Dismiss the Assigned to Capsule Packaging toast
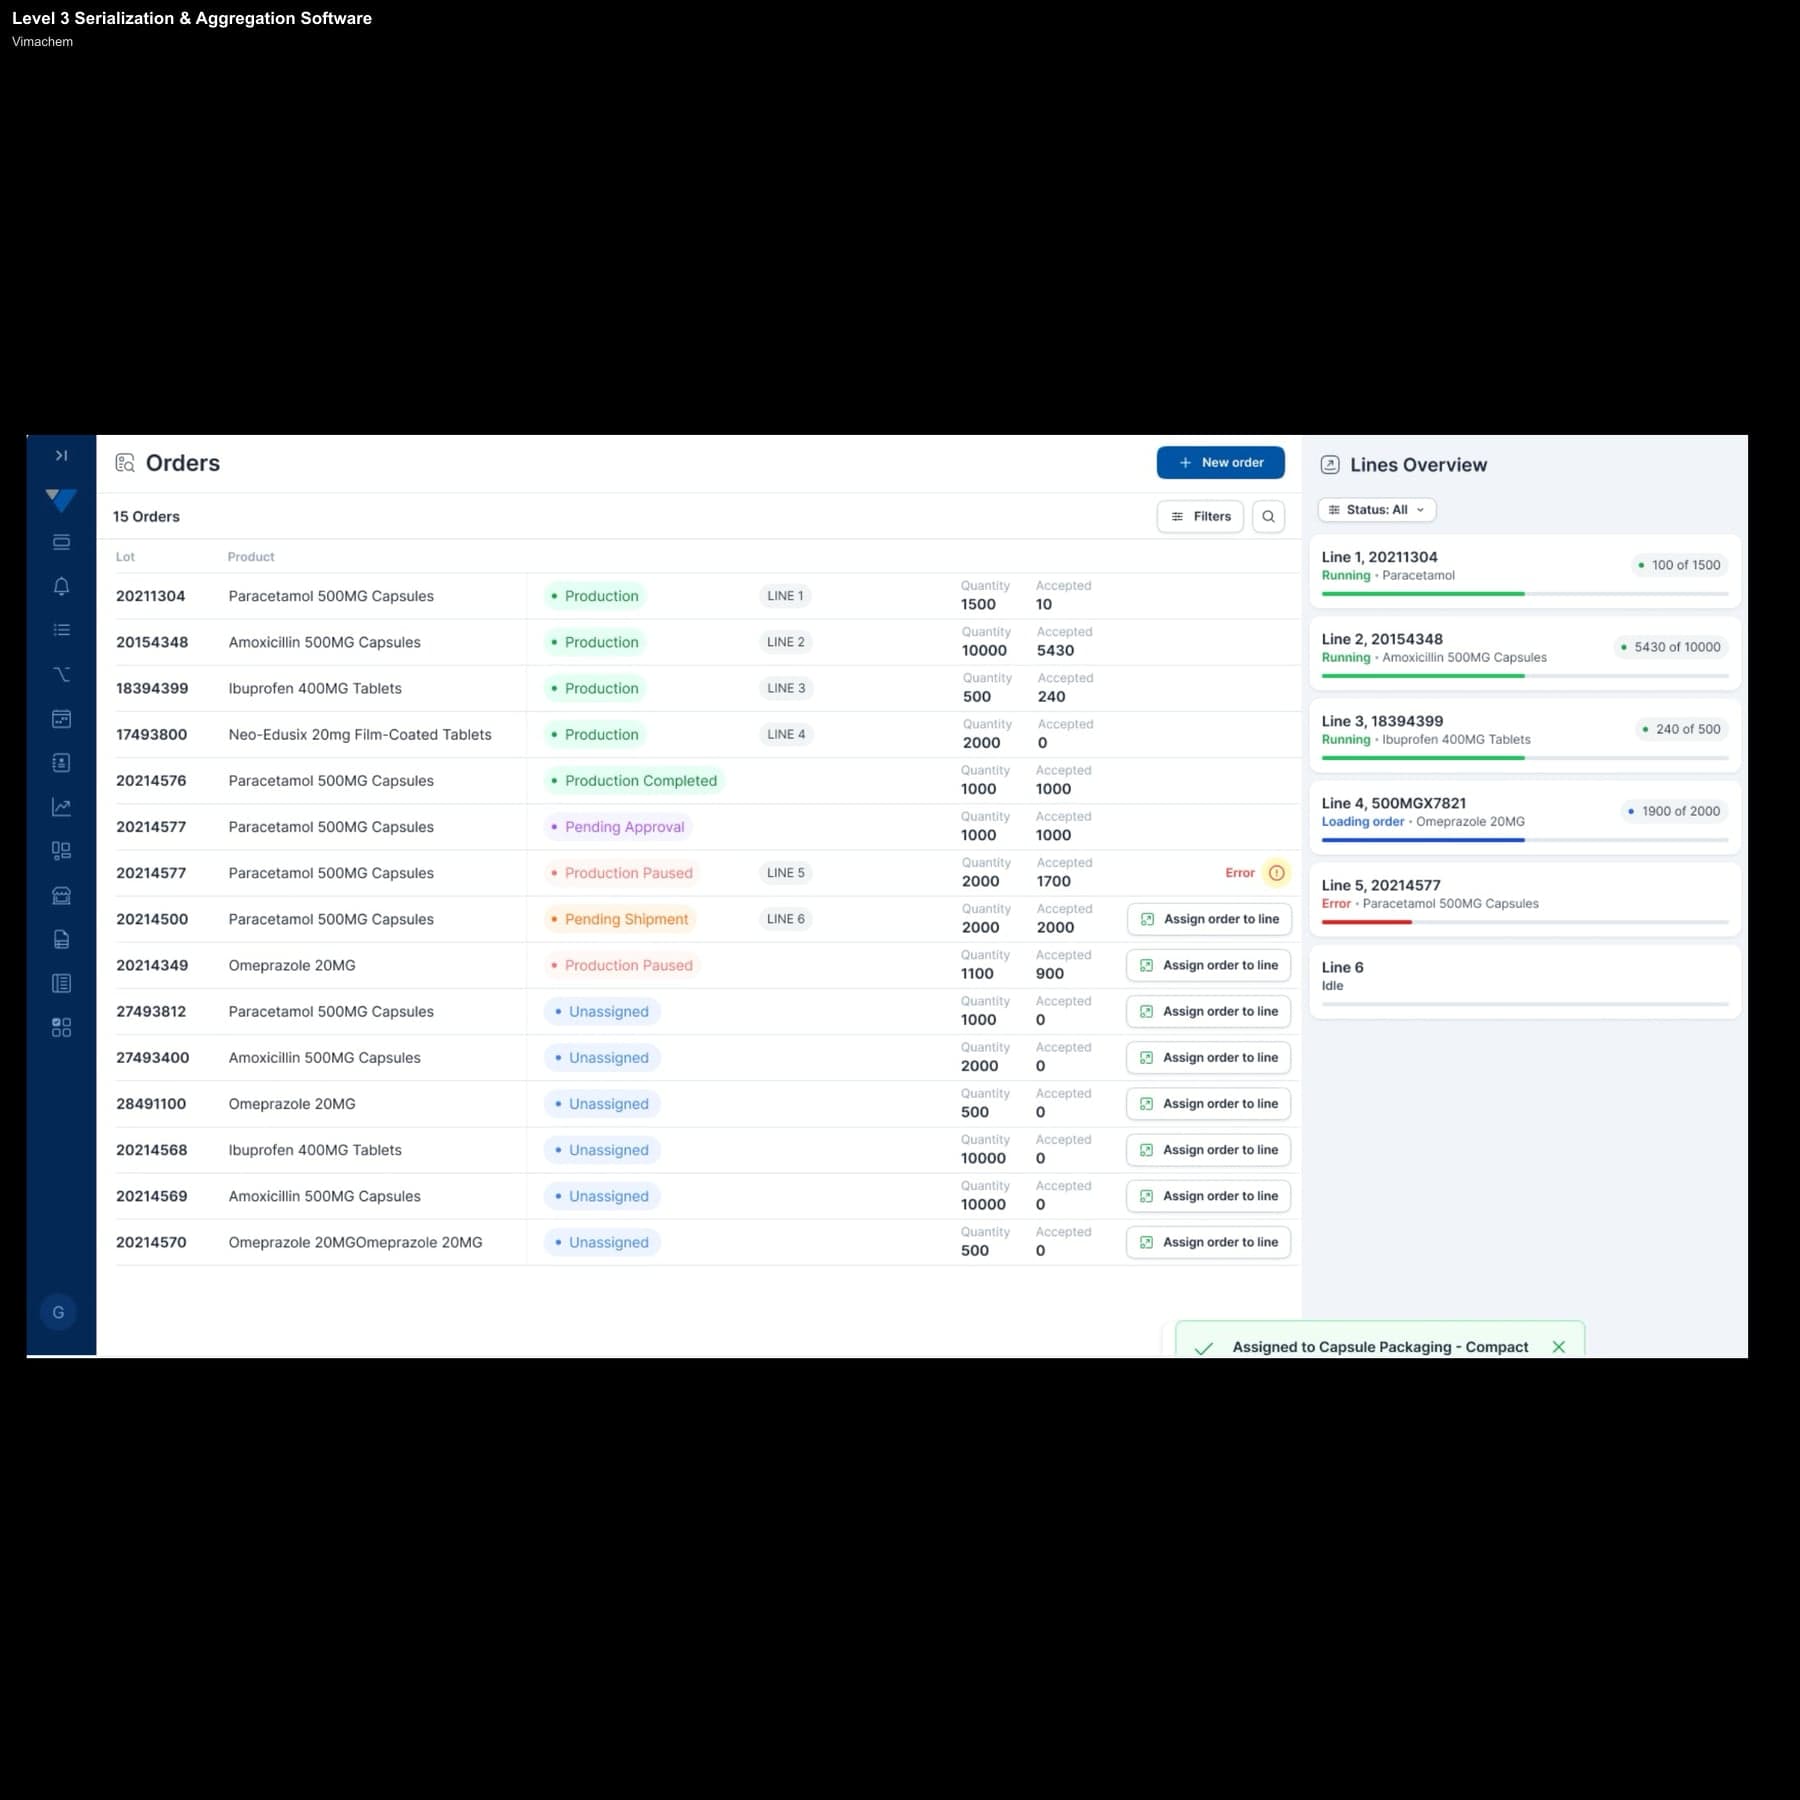This screenshot has width=1800, height=1800. (1558, 1347)
